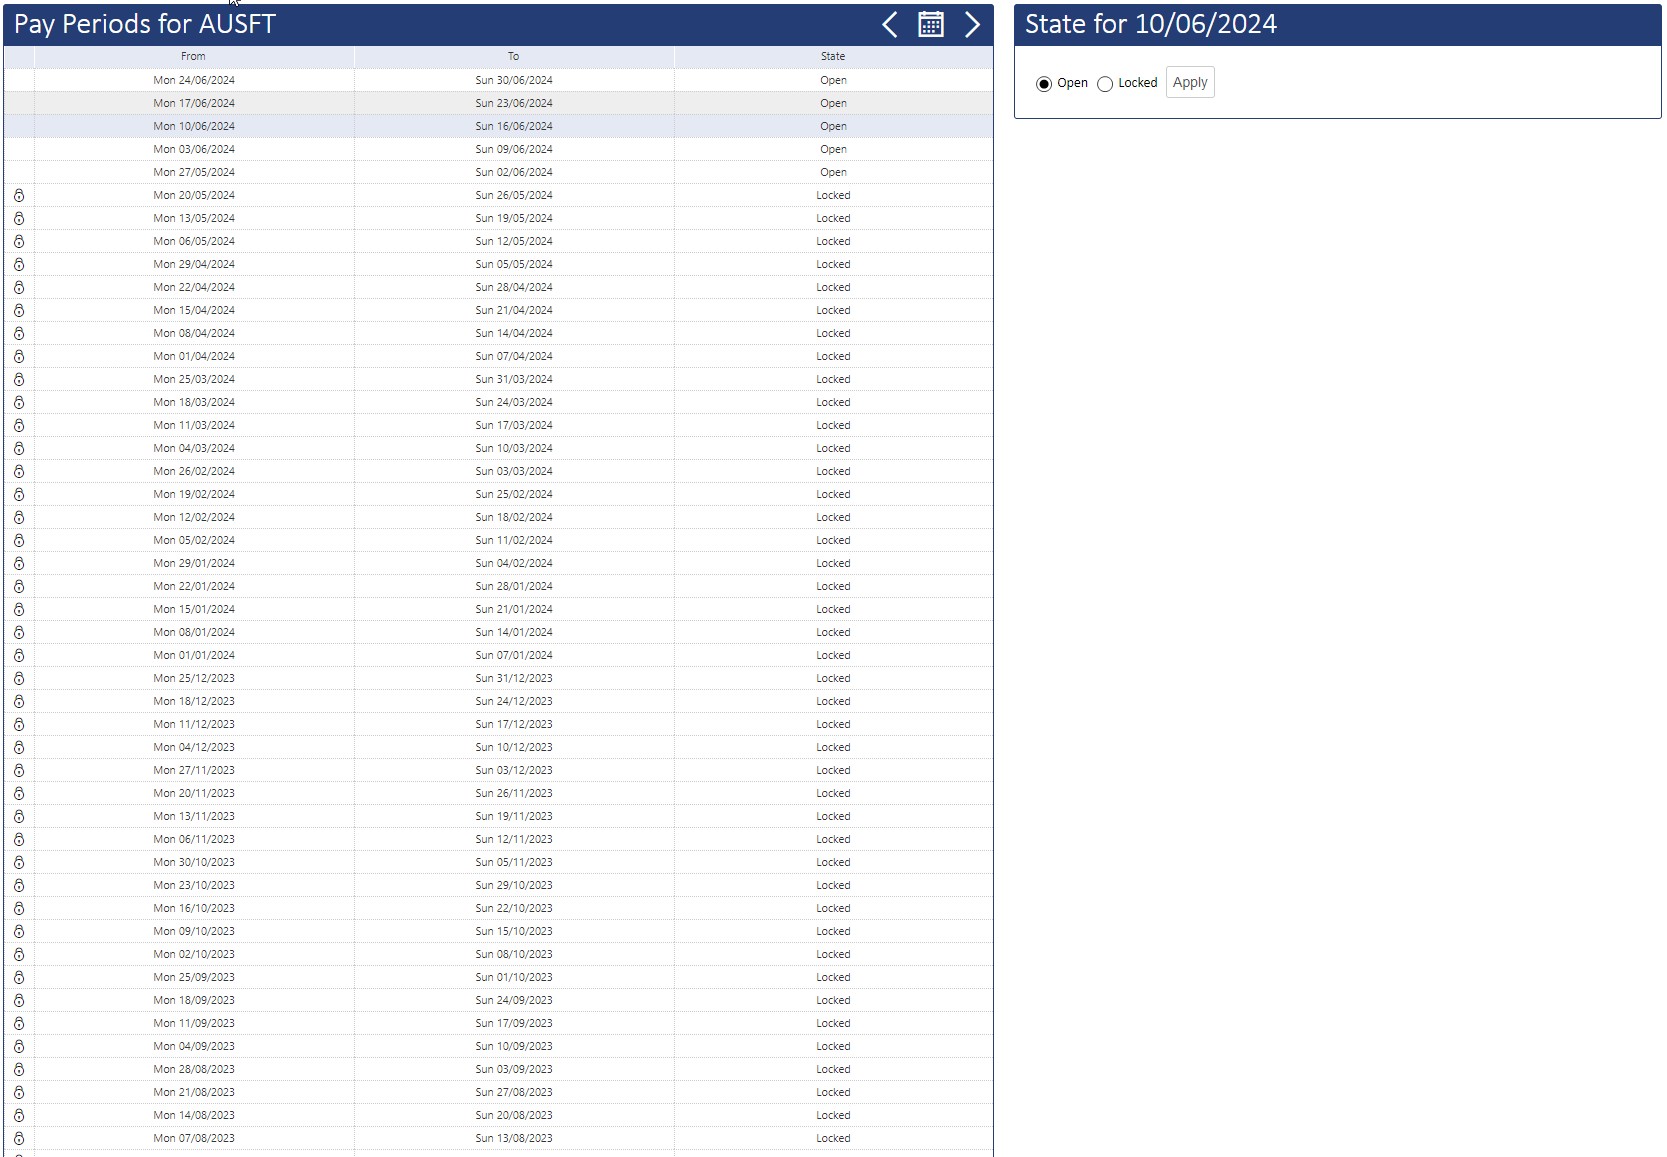Select pay period Mon 15/01/2024
The image size is (1667, 1157).
(194, 609)
